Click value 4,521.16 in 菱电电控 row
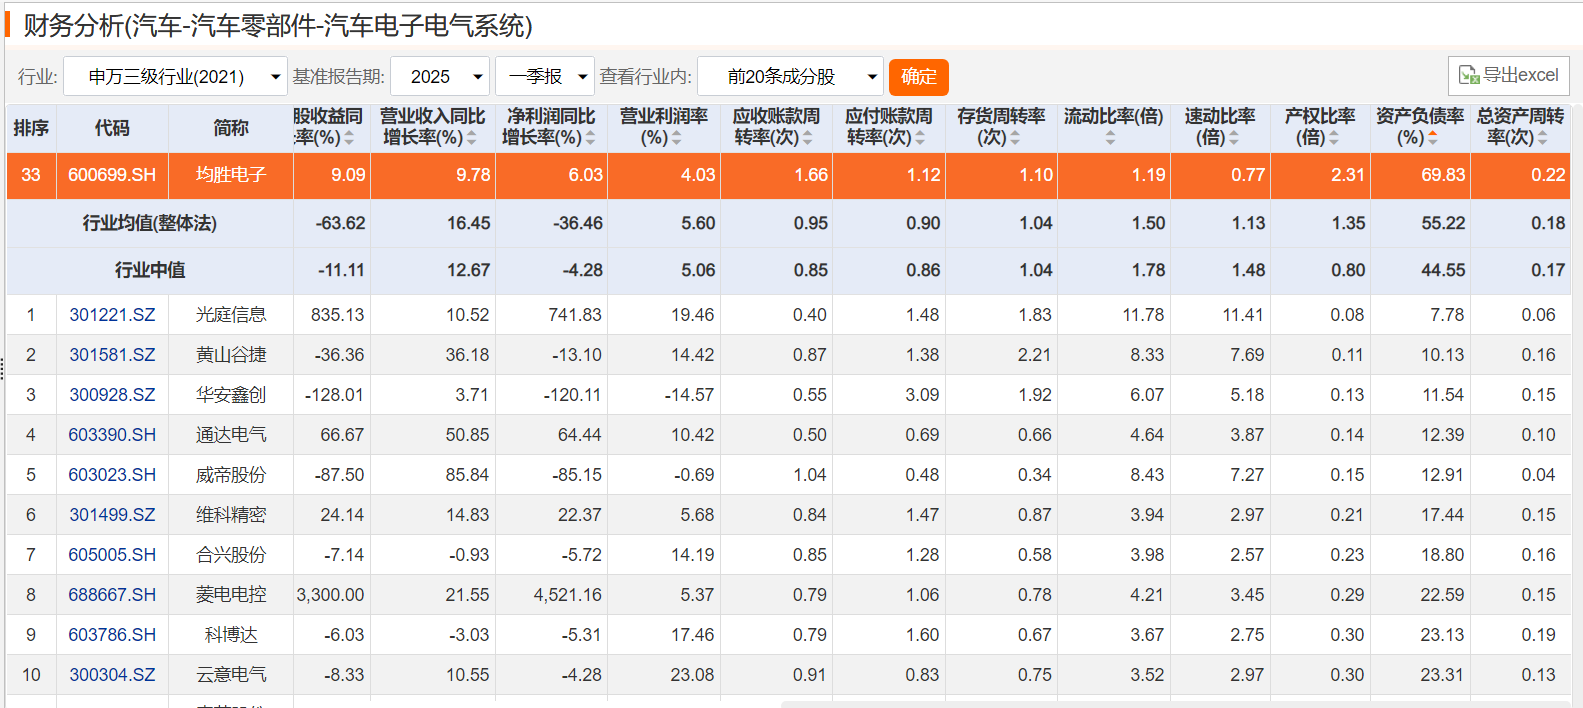Image resolution: width=1583 pixels, height=708 pixels. pos(568,595)
